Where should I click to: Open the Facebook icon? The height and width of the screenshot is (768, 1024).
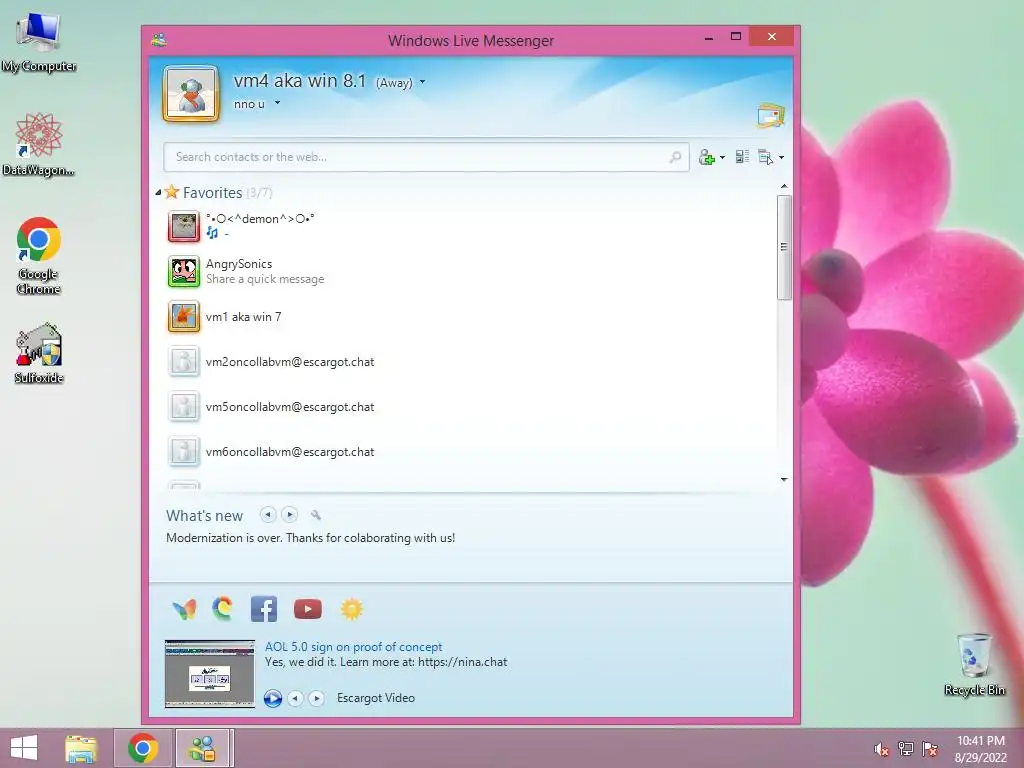[264, 609]
